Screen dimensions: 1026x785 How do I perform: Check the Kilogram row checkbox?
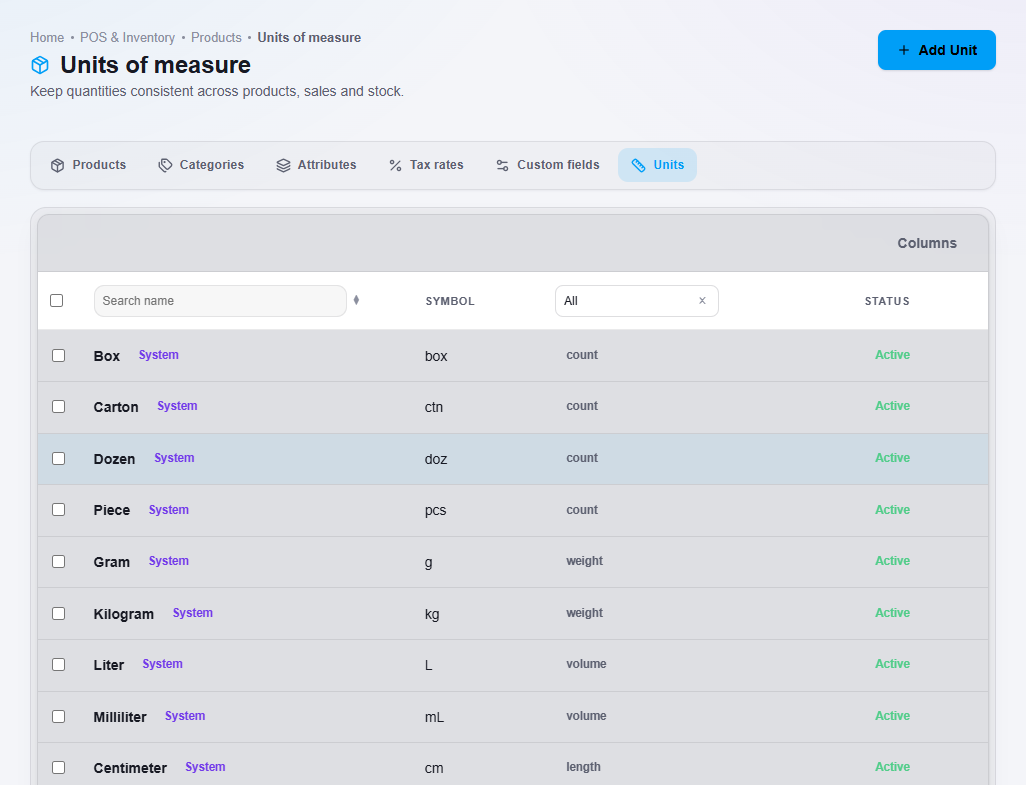[x=59, y=613]
